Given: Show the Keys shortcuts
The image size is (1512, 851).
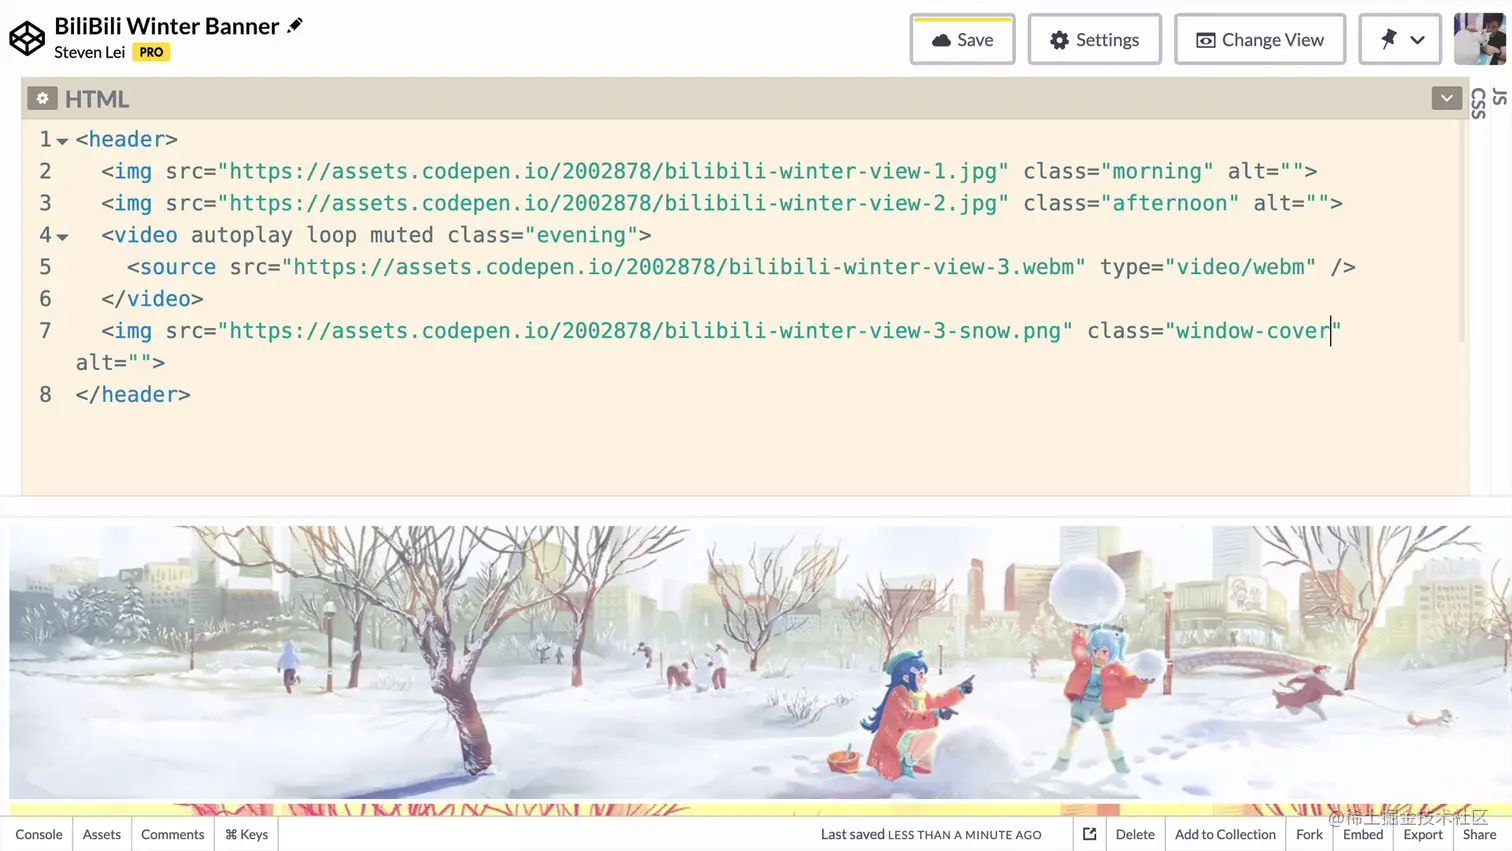Looking at the screenshot, I should click(x=246, y=834).
